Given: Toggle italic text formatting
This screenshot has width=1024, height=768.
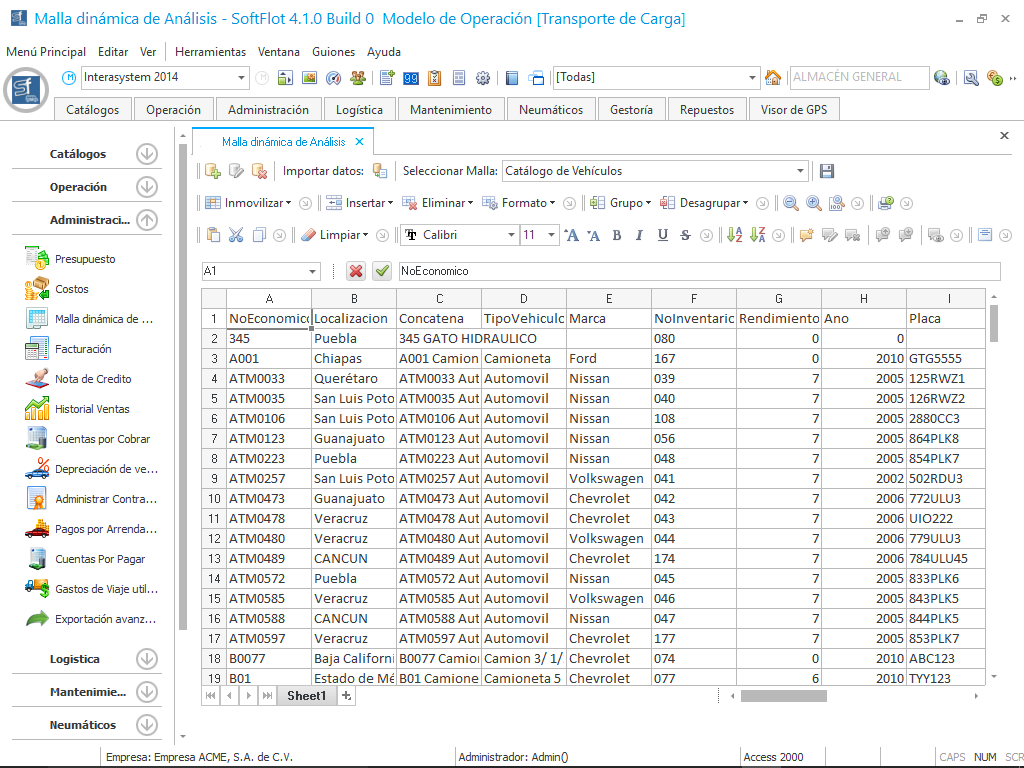Looking at the screenshot, I should pos(639,235).
